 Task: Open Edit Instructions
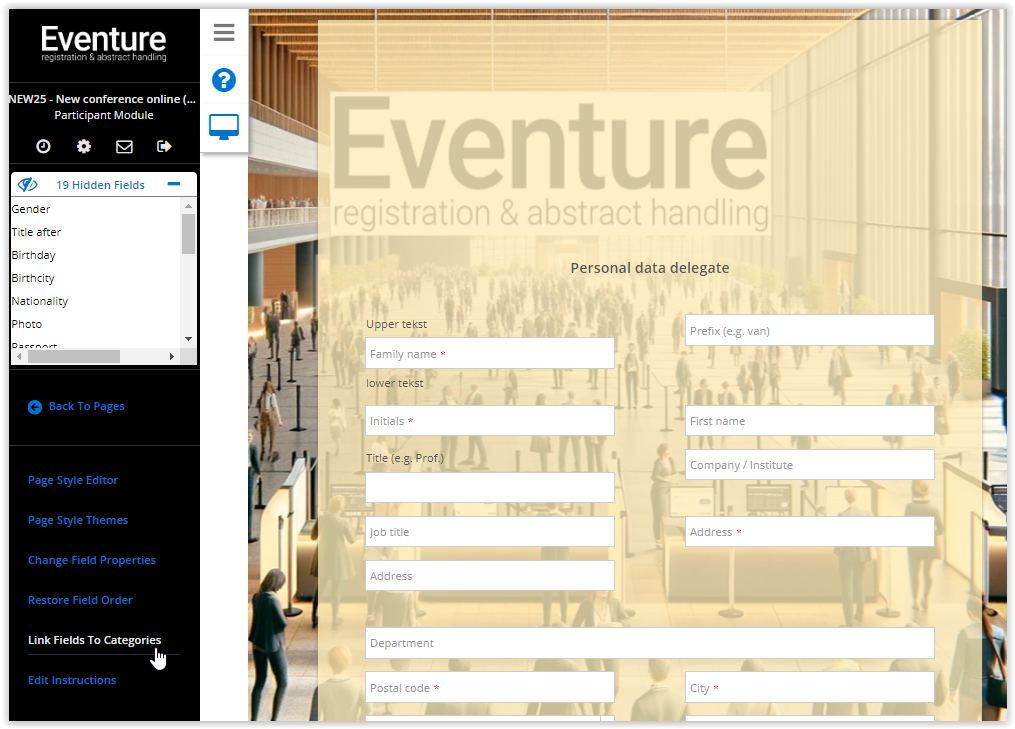click(72, 680)
